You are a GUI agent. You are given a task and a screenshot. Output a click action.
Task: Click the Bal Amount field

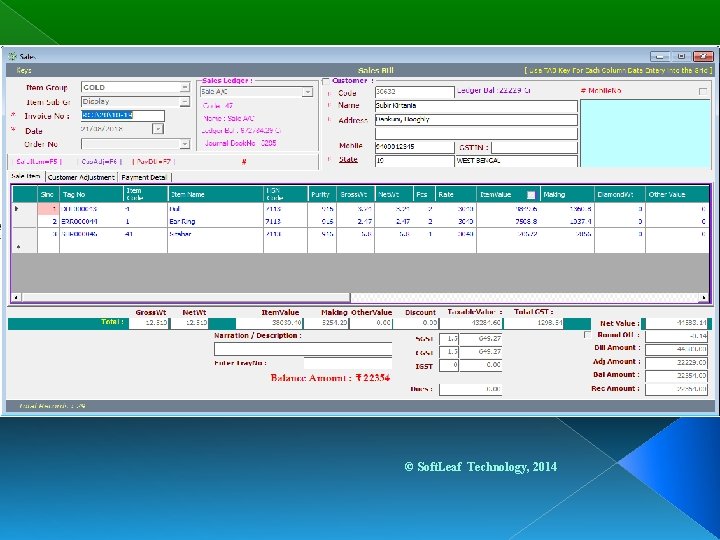point(676,376)
